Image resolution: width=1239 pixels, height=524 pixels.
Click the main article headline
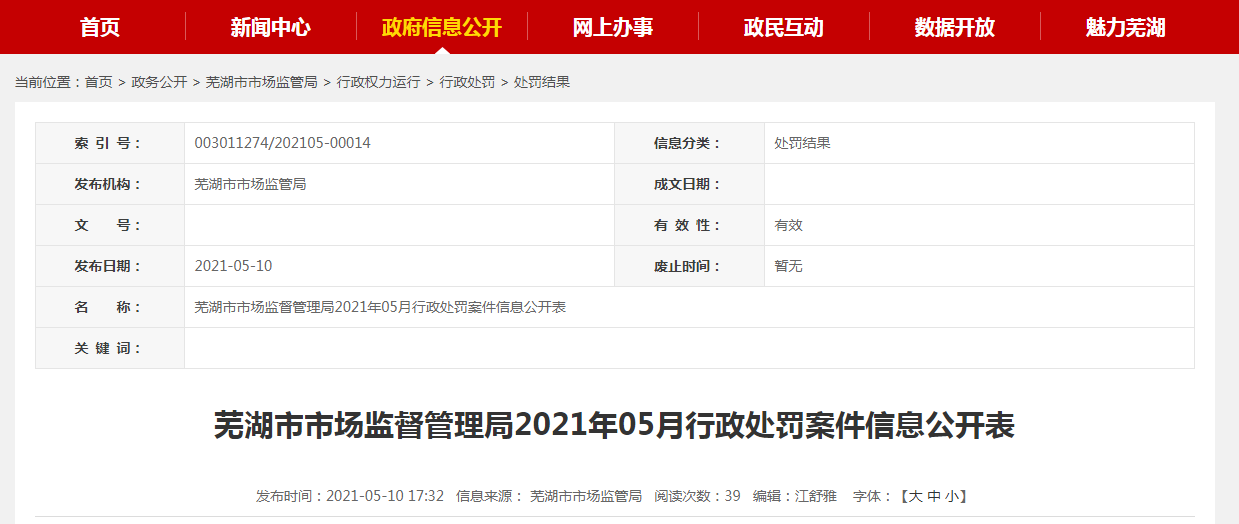pos(615,426)
